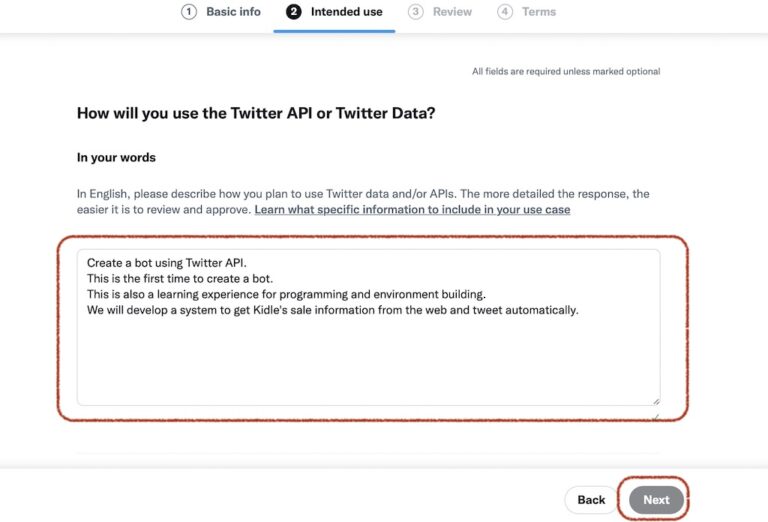The height and width of the screenshot is (522, 768).
Task: Click the line mentioning Kidle's sale information
Action: pos(332,310)
